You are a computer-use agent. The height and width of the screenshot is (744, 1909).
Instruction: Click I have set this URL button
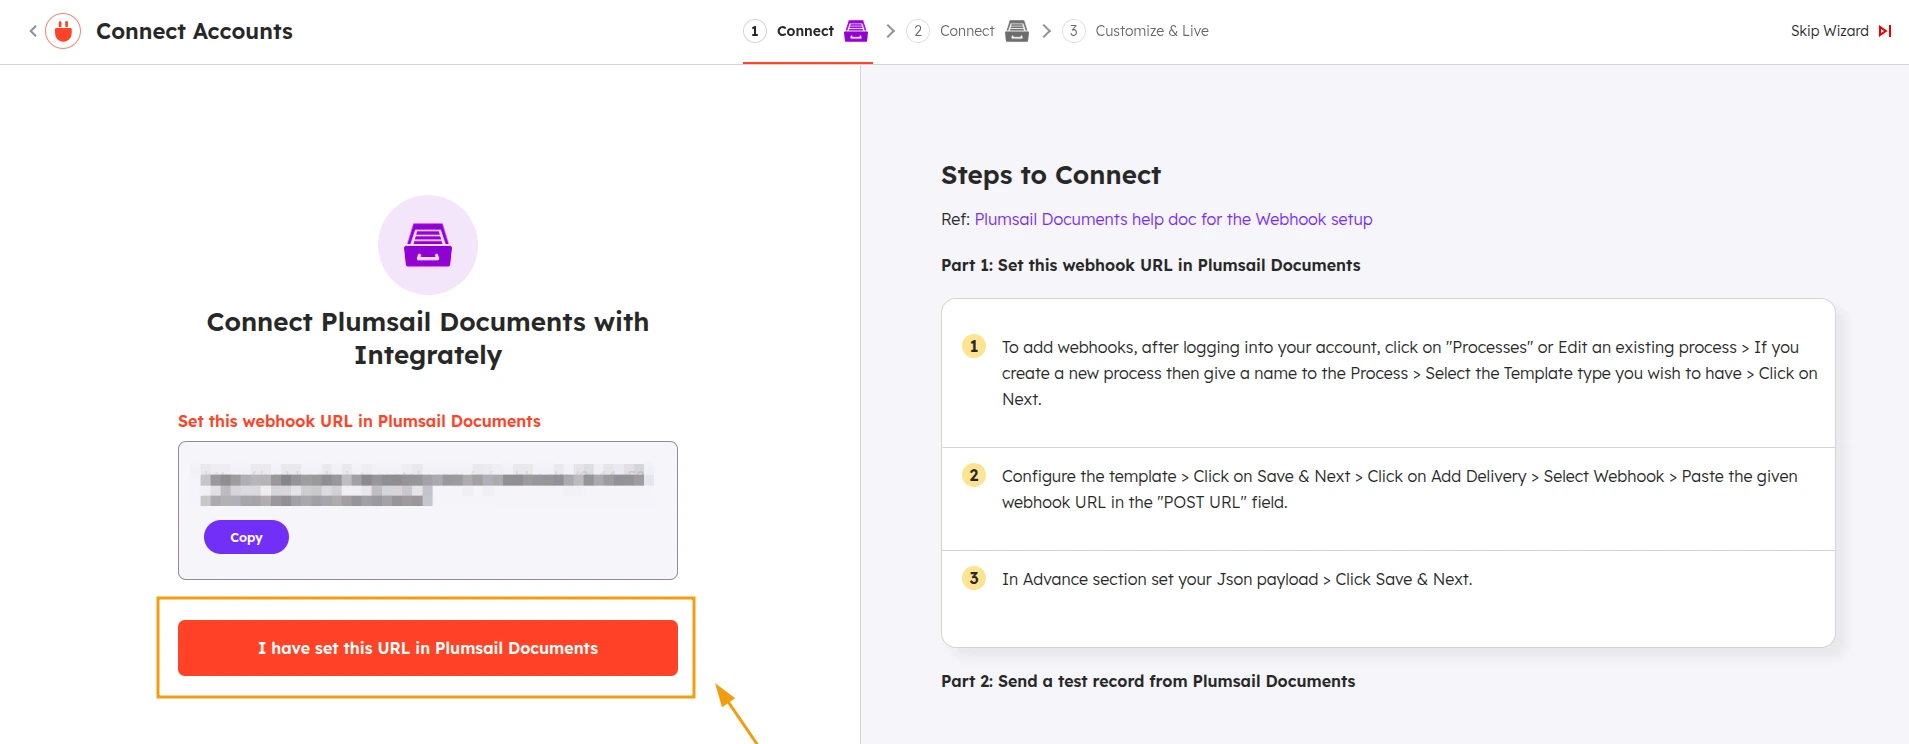pyautogui.click(x=428, y=648)
